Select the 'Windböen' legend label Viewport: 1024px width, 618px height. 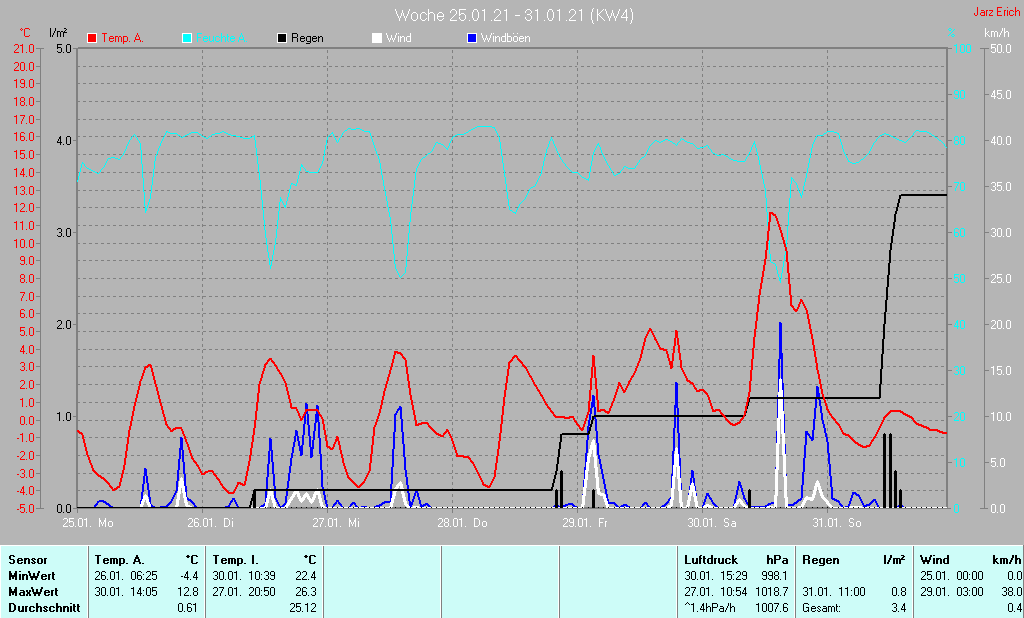click(x=505, y=38)
